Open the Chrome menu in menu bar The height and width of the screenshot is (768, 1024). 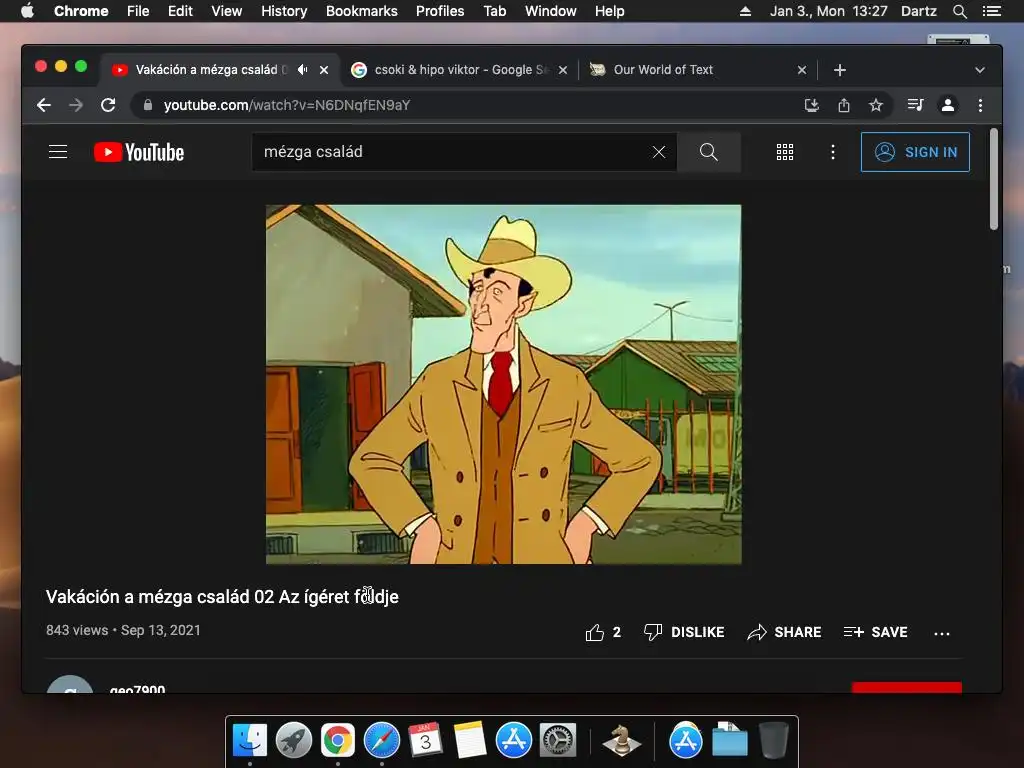coord(81,11)
